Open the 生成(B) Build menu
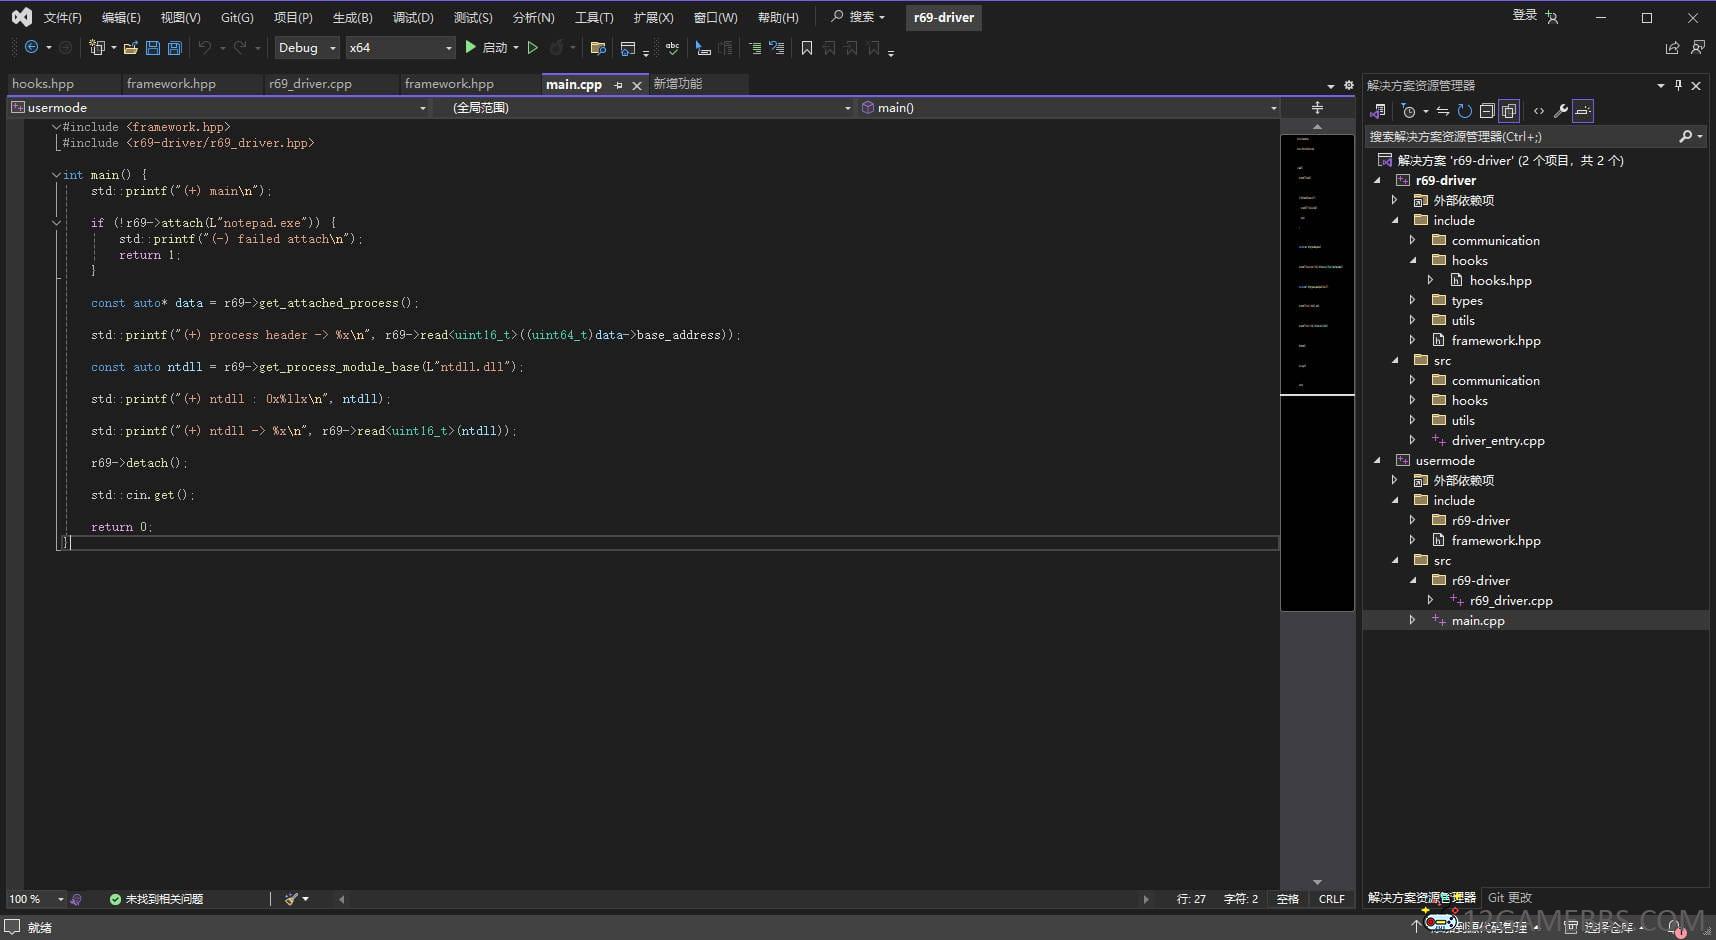 [x=352, y=18]
